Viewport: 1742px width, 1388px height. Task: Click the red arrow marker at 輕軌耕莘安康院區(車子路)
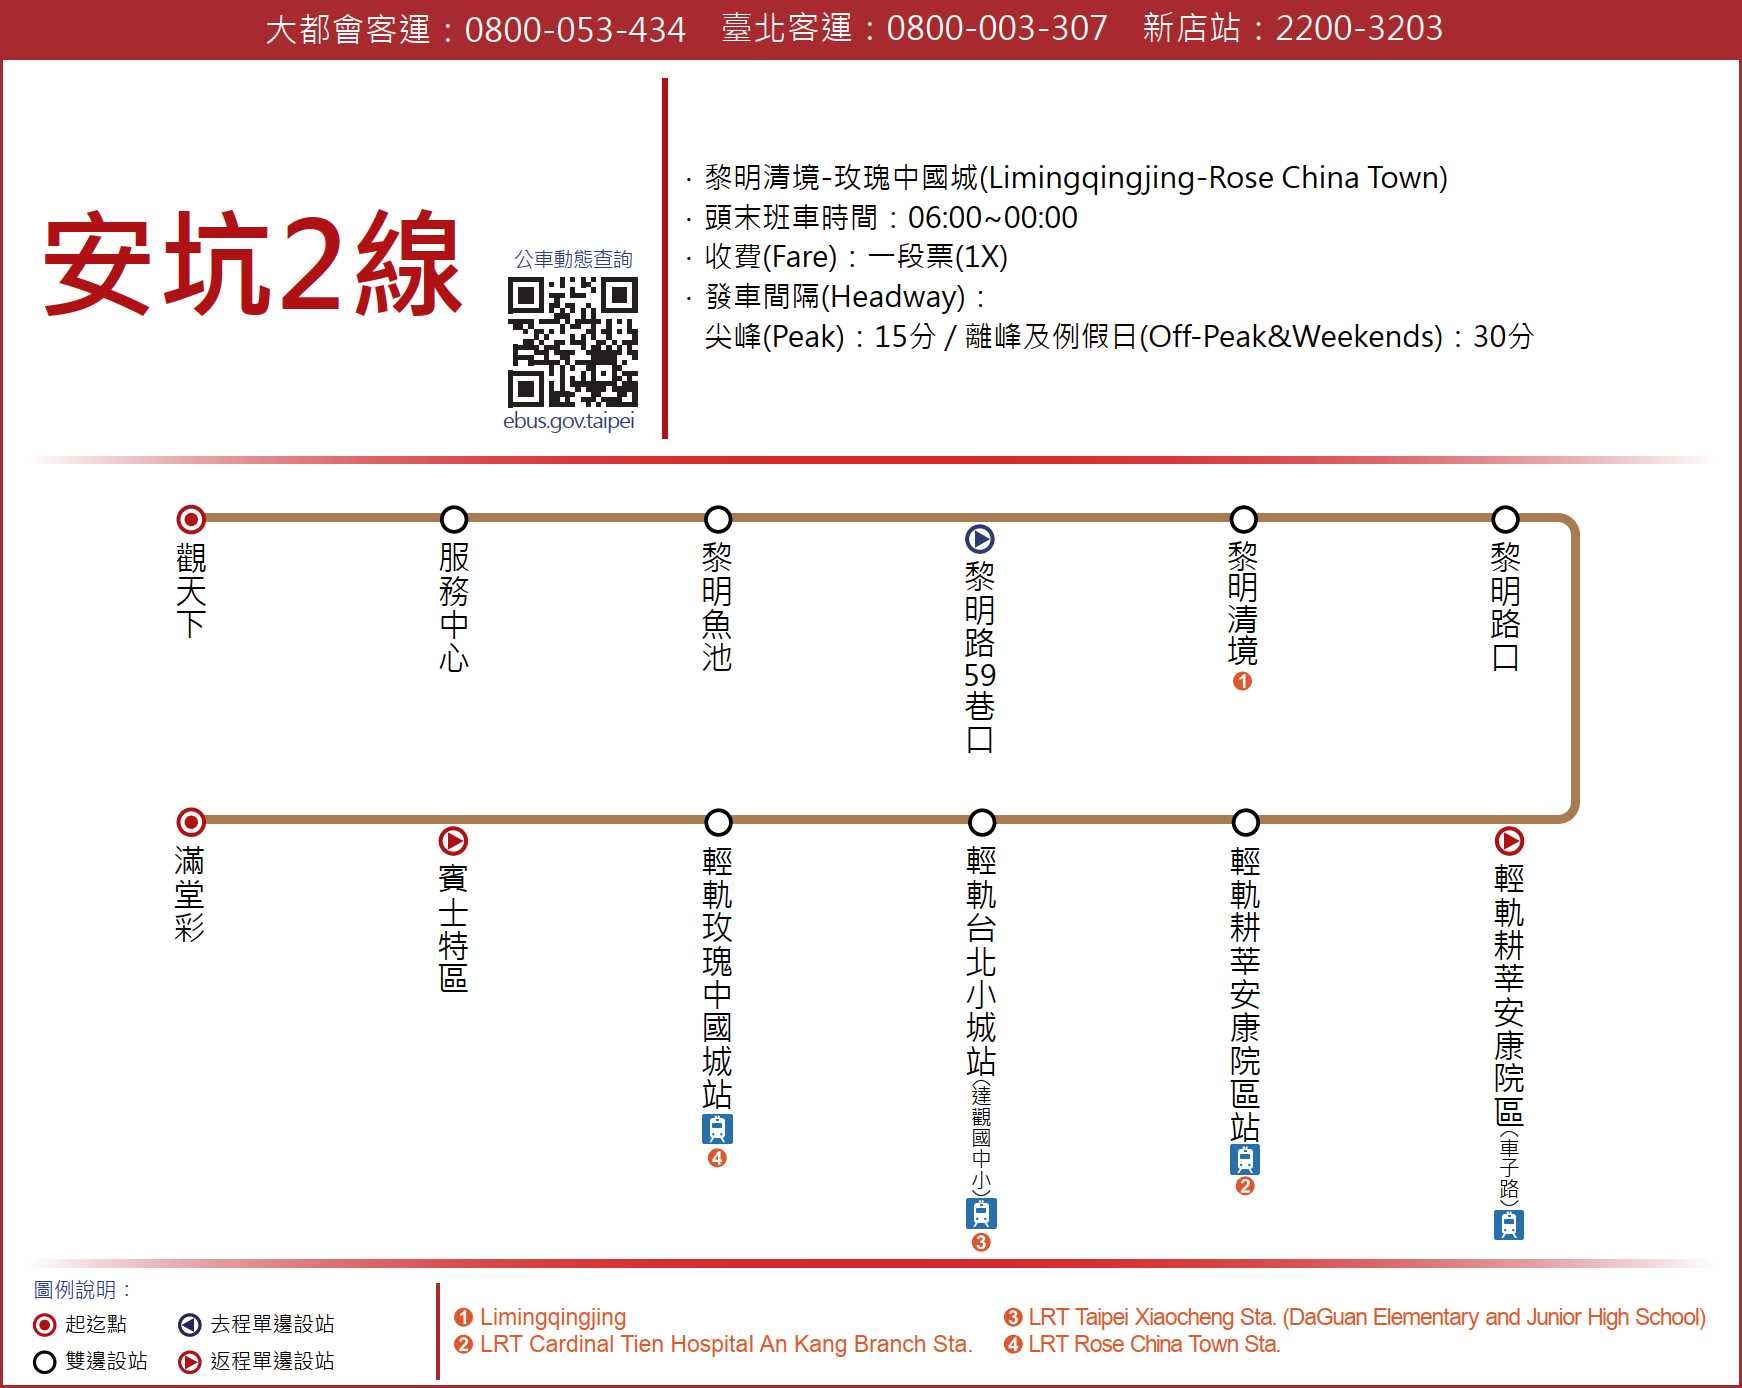[x=1508, y=841]
